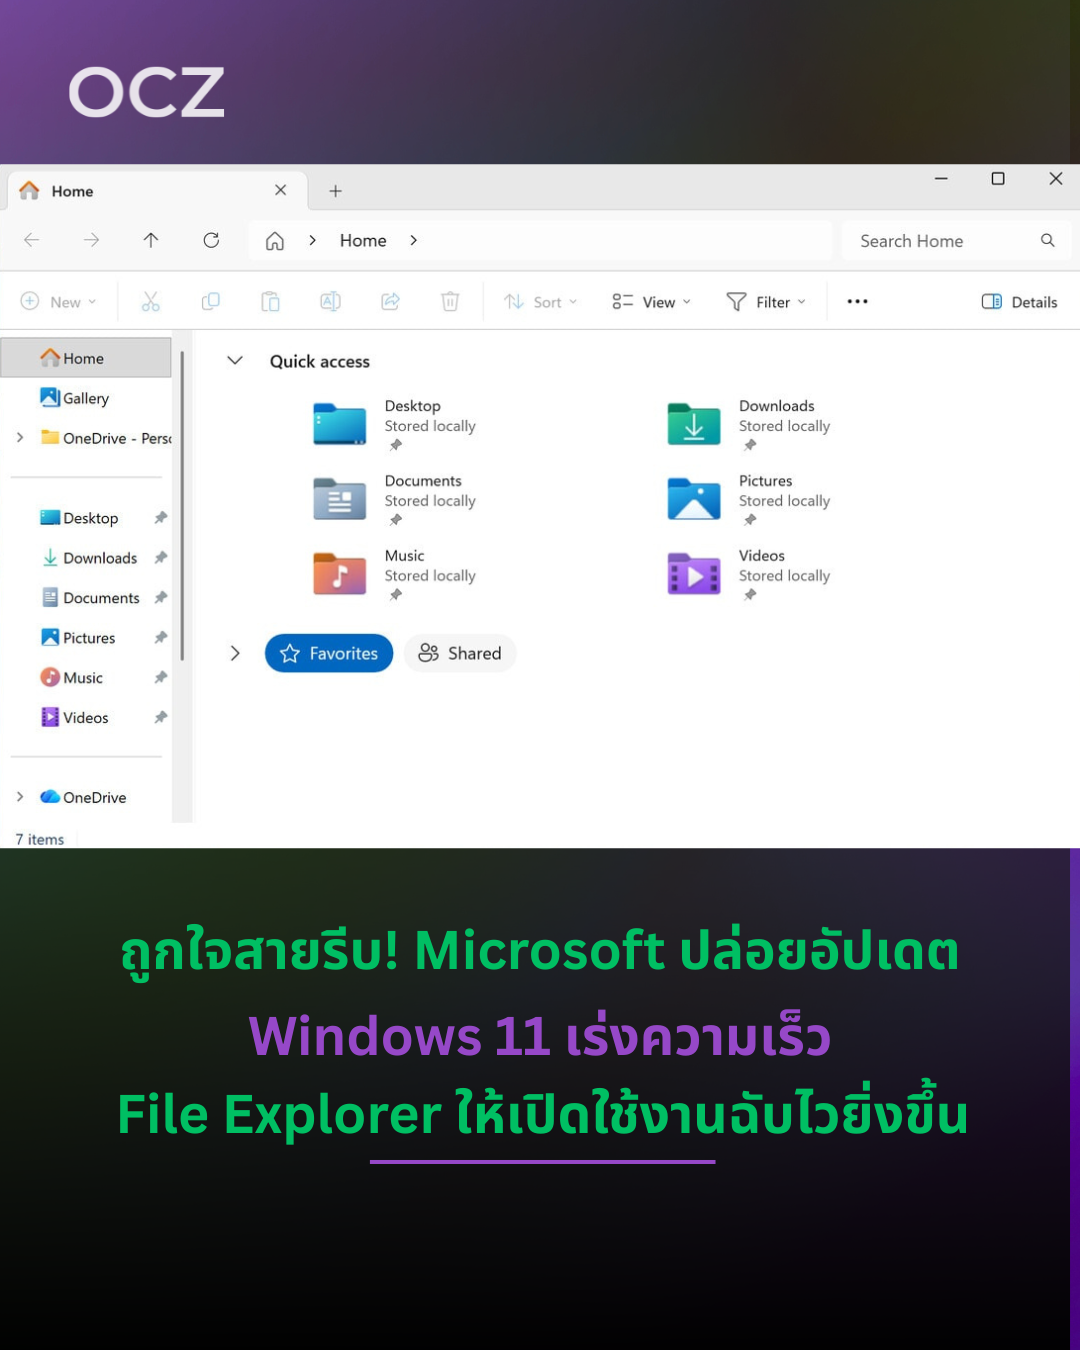
Task: Select Home in the navigation pane
Action: pos(86,358)
